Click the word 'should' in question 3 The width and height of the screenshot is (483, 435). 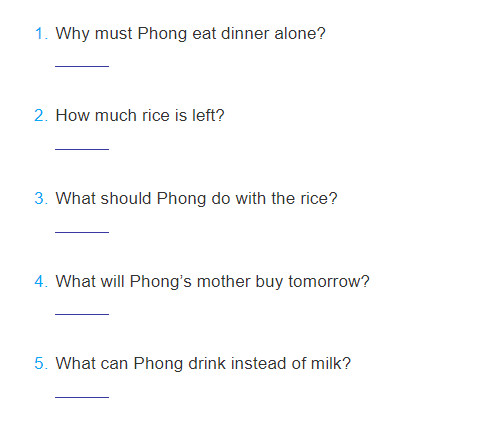(x=126, y=199)
